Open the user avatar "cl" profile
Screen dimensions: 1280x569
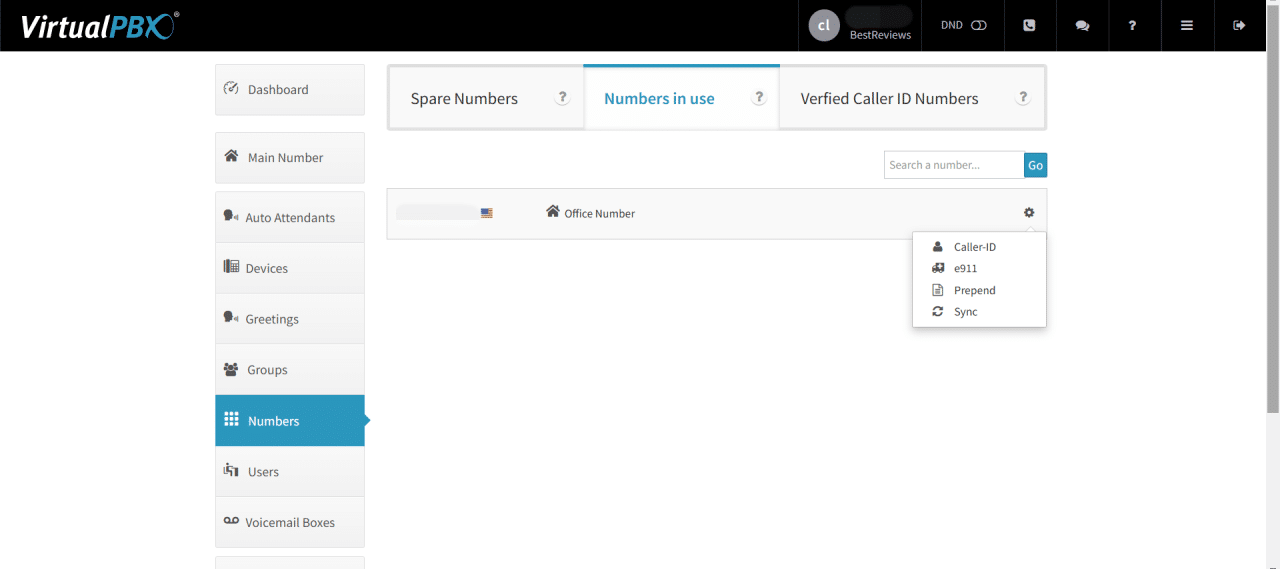click(824, 26)
